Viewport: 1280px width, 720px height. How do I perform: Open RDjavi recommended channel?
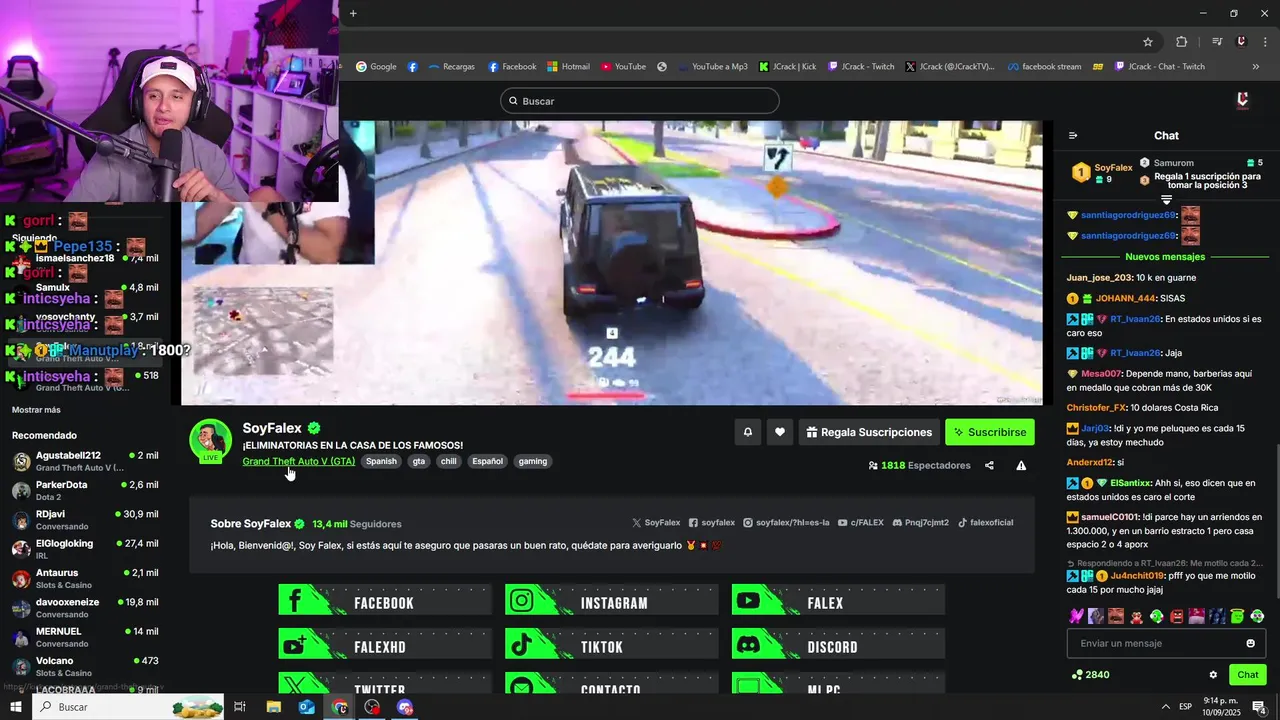click(85, 519)
